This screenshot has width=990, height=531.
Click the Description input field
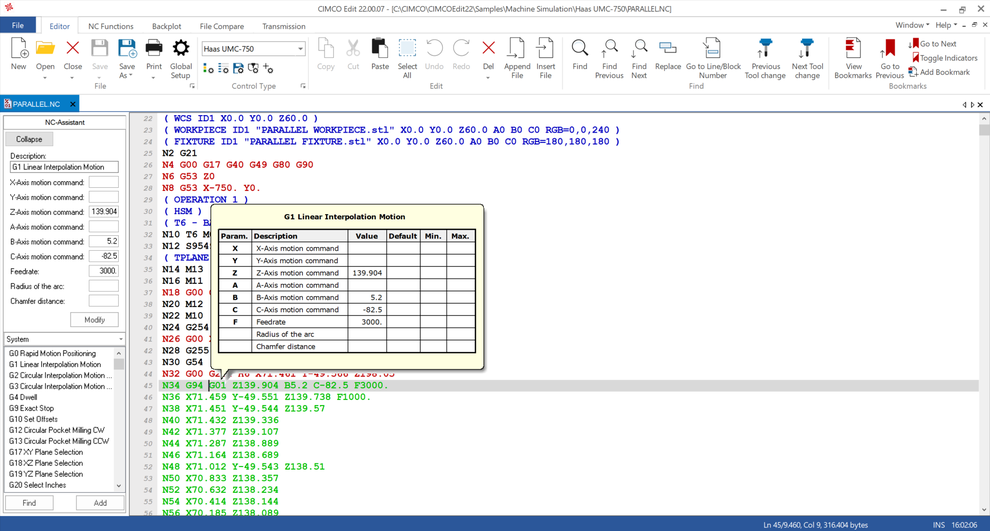click(x=64, y=167)
